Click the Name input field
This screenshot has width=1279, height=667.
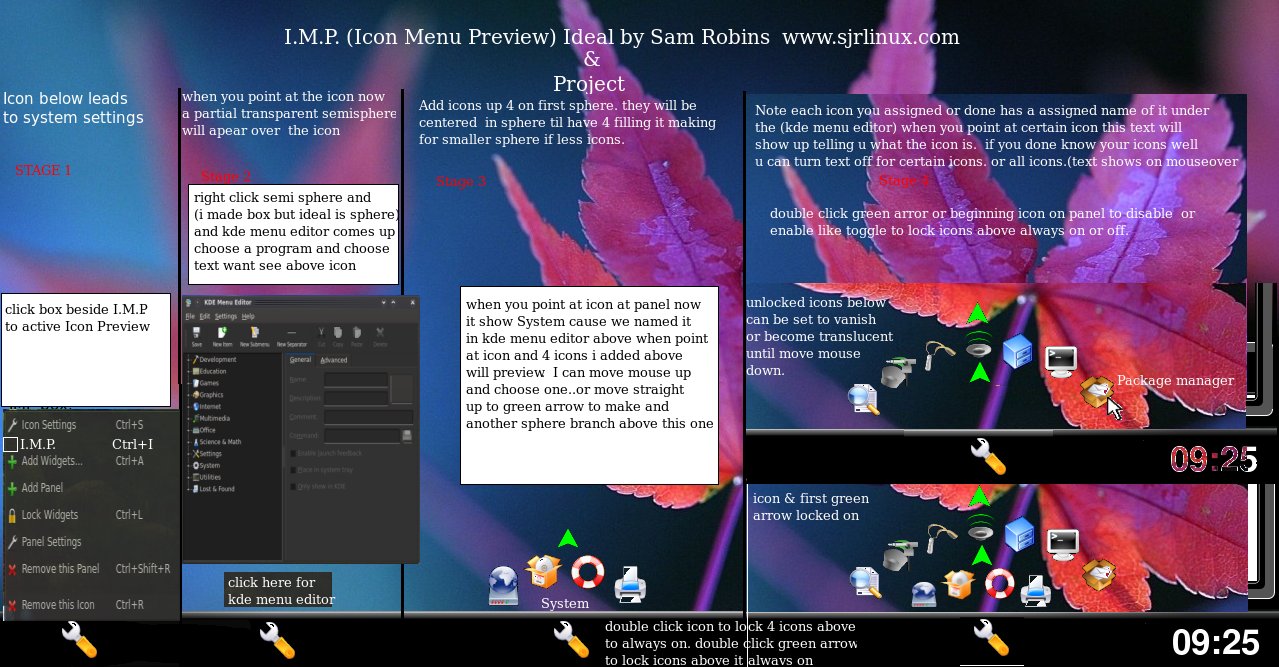356,380
